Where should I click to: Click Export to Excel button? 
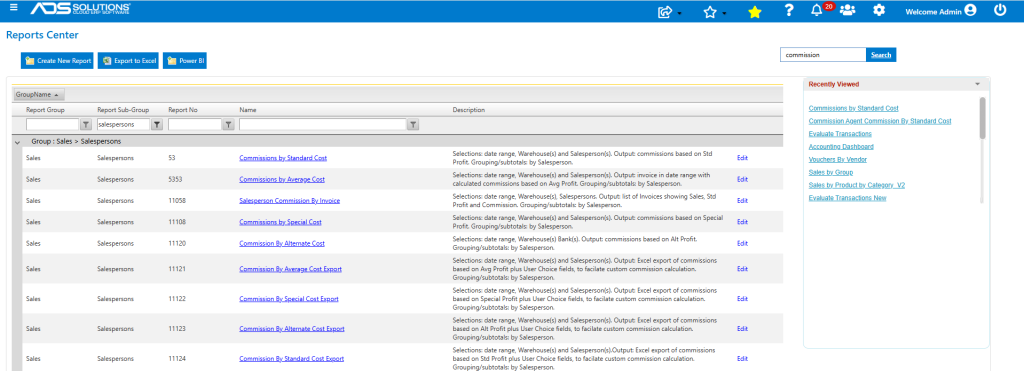pos(129,61)
